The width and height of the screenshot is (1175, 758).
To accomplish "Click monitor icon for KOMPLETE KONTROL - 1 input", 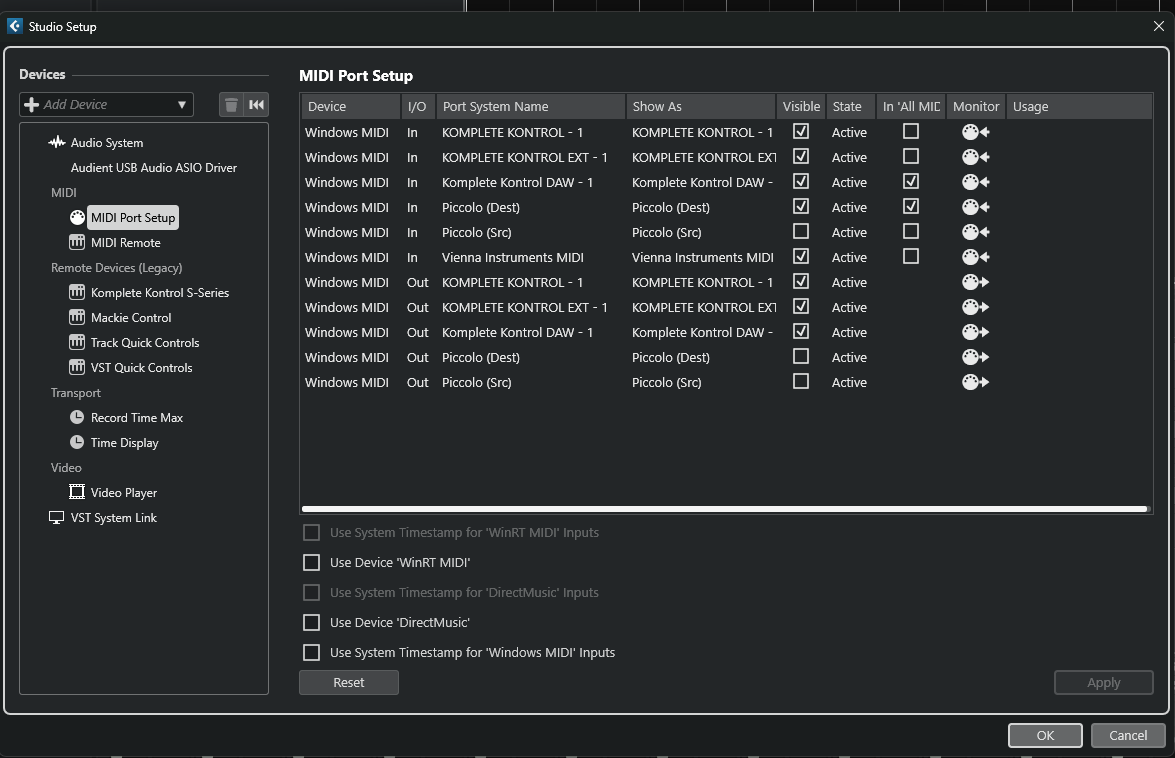I will pos(975,132).
